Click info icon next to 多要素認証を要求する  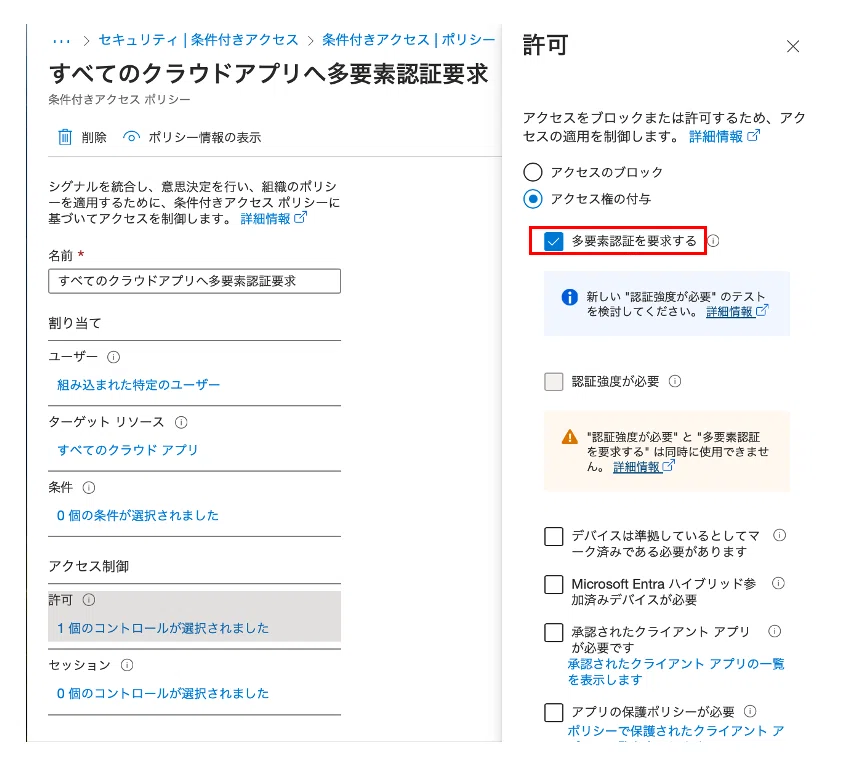(x=714, y=241)
